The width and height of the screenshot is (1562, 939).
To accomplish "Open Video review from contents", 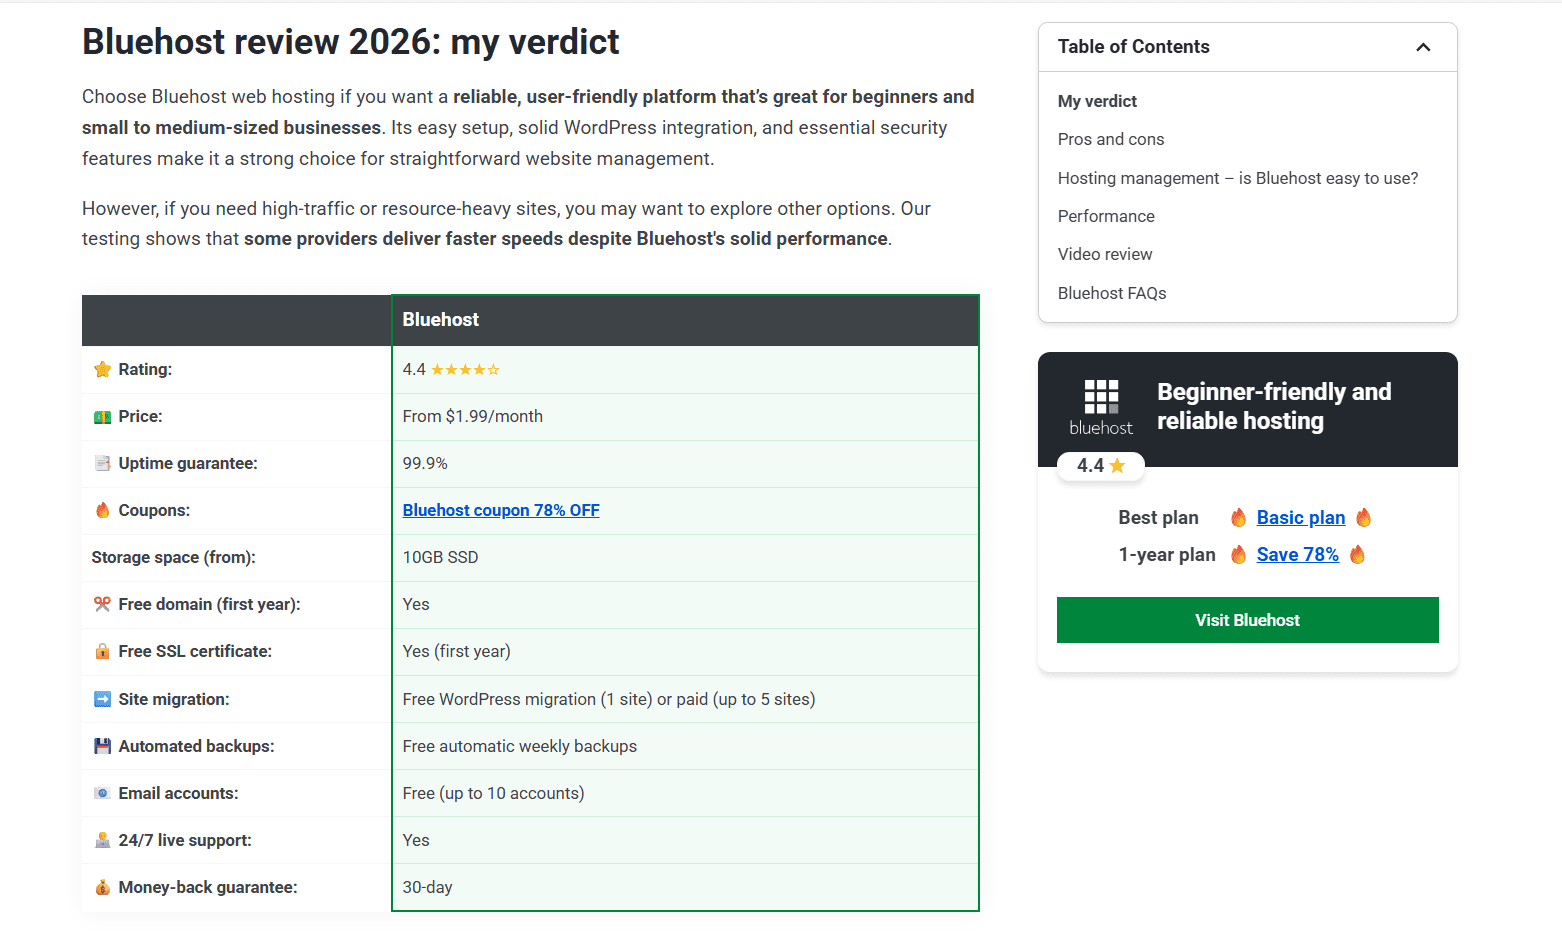I will click(x=1105, y=254).
